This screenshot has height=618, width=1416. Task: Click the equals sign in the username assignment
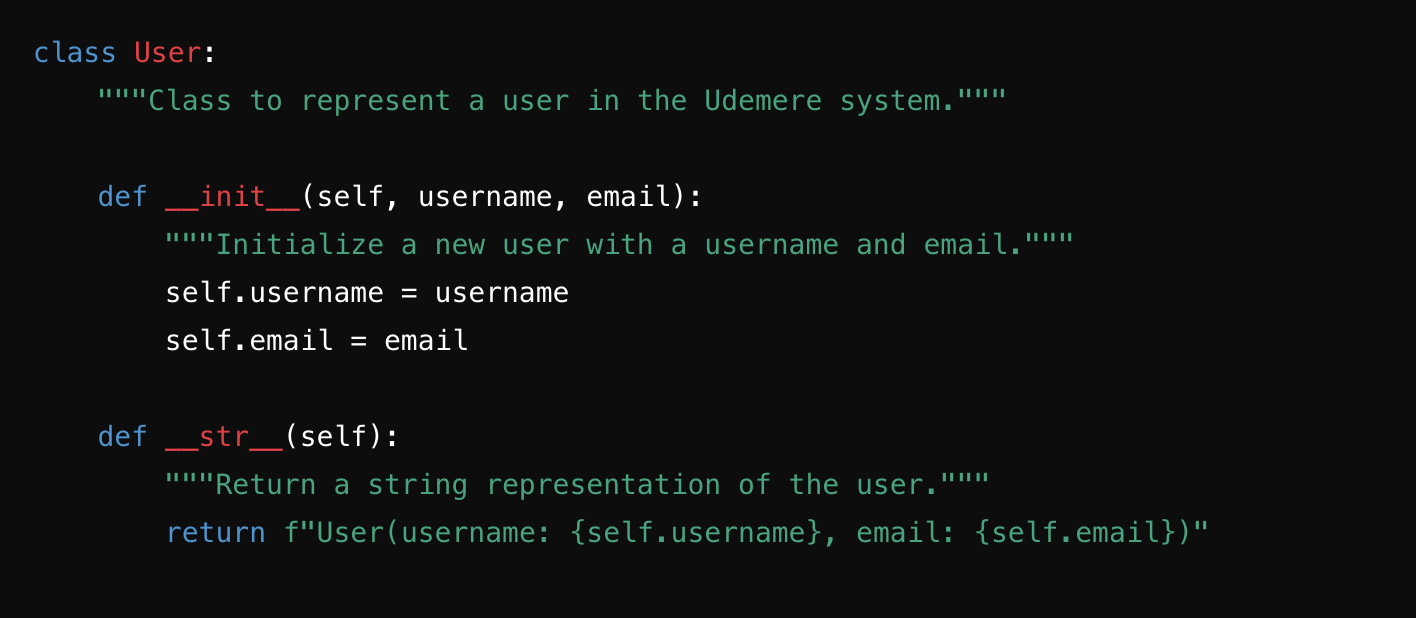pyautogui.click(x=409, y=293)
